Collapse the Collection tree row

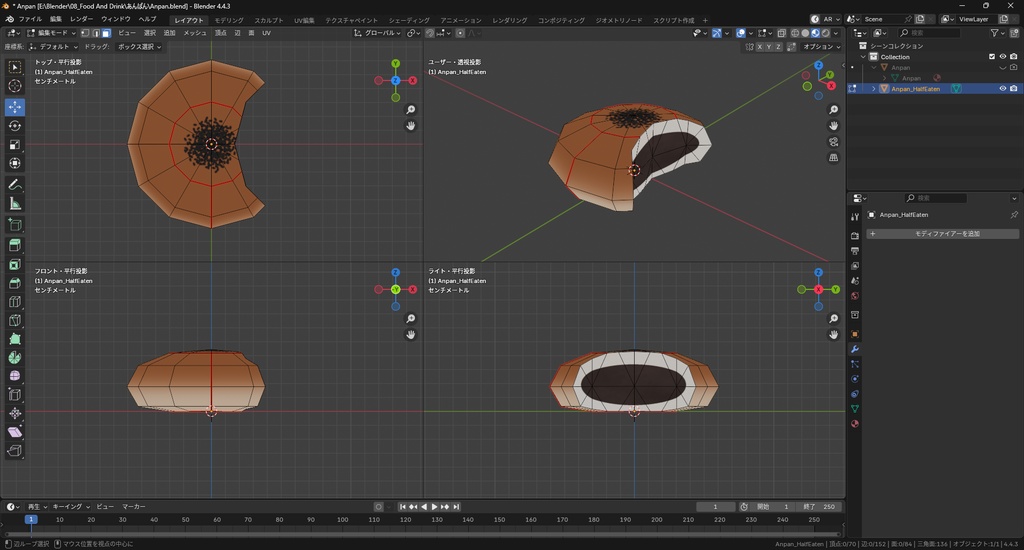click(x=863, y=57)
